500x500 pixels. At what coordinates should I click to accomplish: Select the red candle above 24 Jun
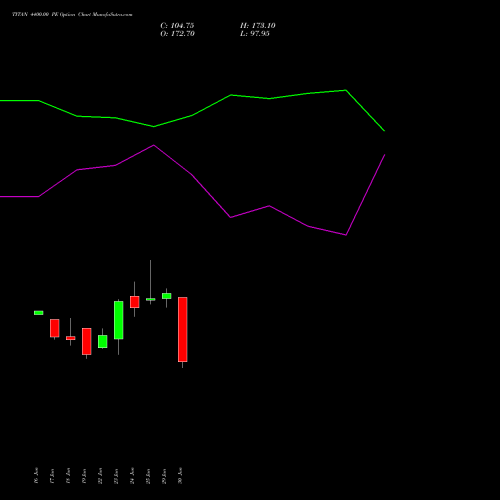pyautogui.click(x=135, y=302)
